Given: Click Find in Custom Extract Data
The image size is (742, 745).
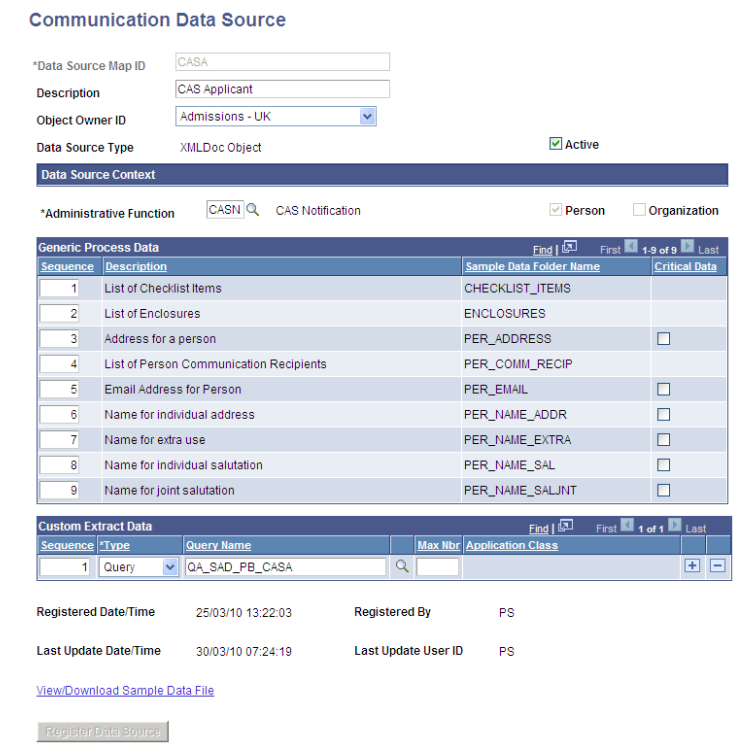Looking at the screenshot, I should (539, 528).
